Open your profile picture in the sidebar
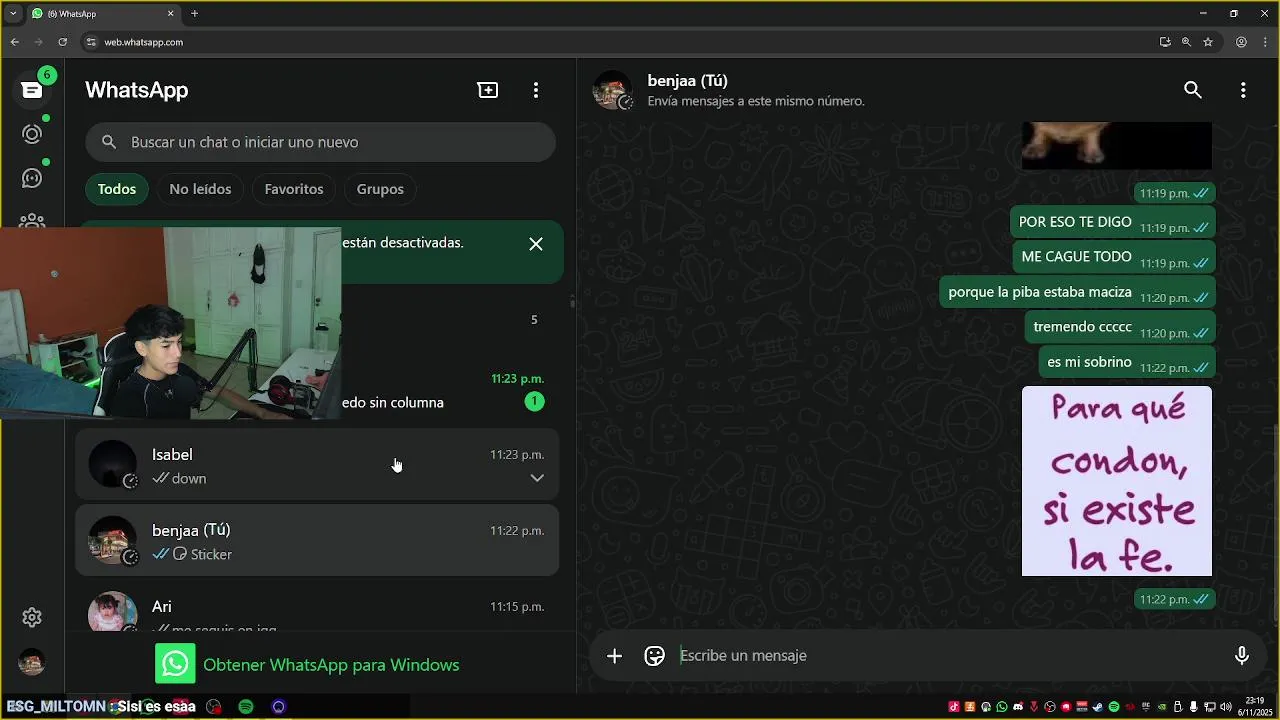 [x=32, y=662]
